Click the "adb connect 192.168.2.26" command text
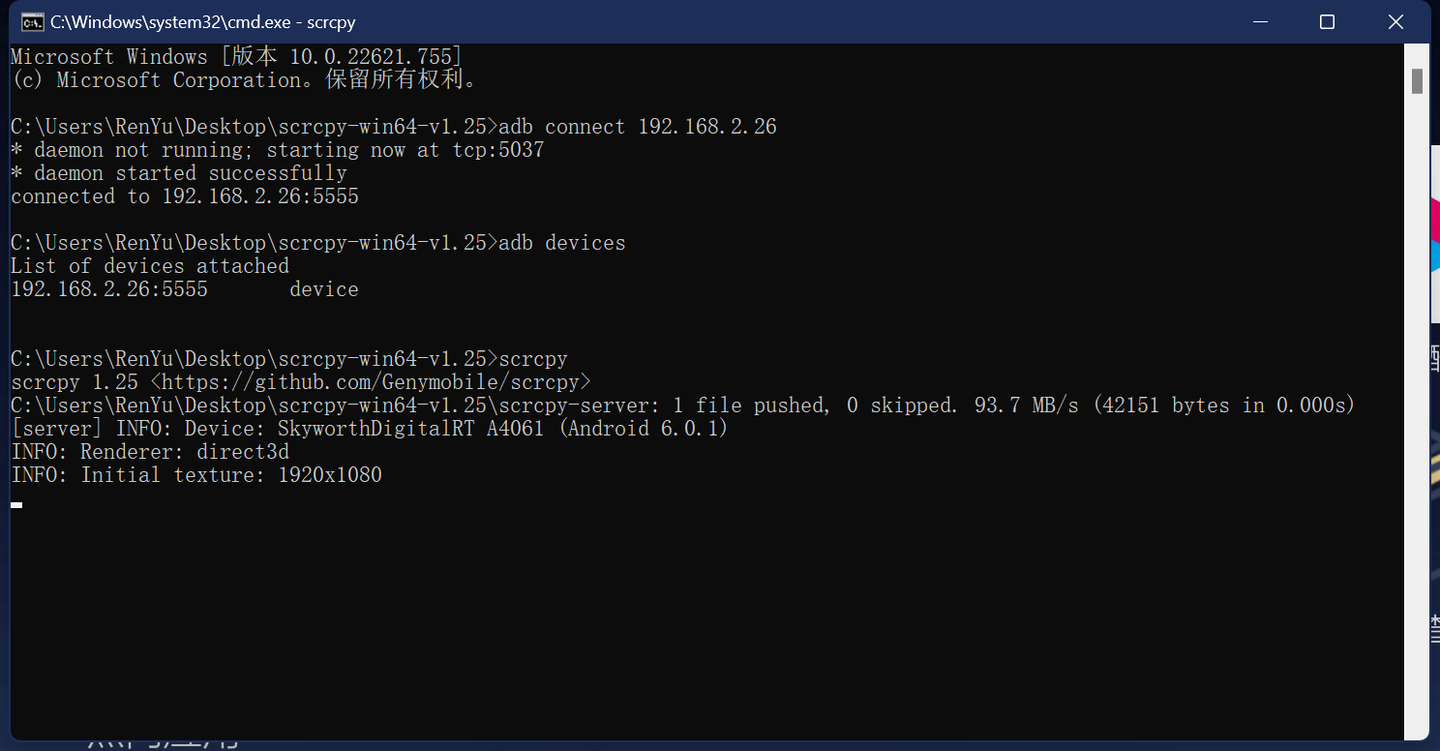Viewport: 1440px width, 751px height. coord(637,127)
